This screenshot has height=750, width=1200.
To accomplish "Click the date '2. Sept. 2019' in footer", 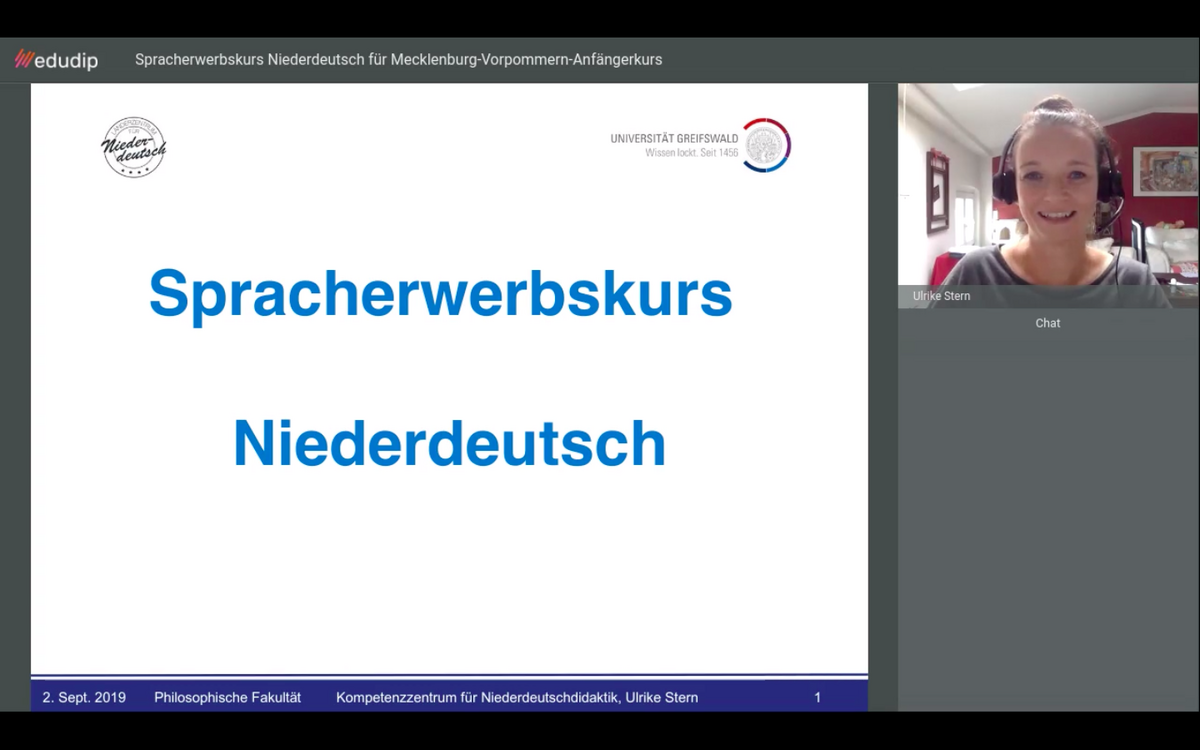I will click(x=84, y=697).
